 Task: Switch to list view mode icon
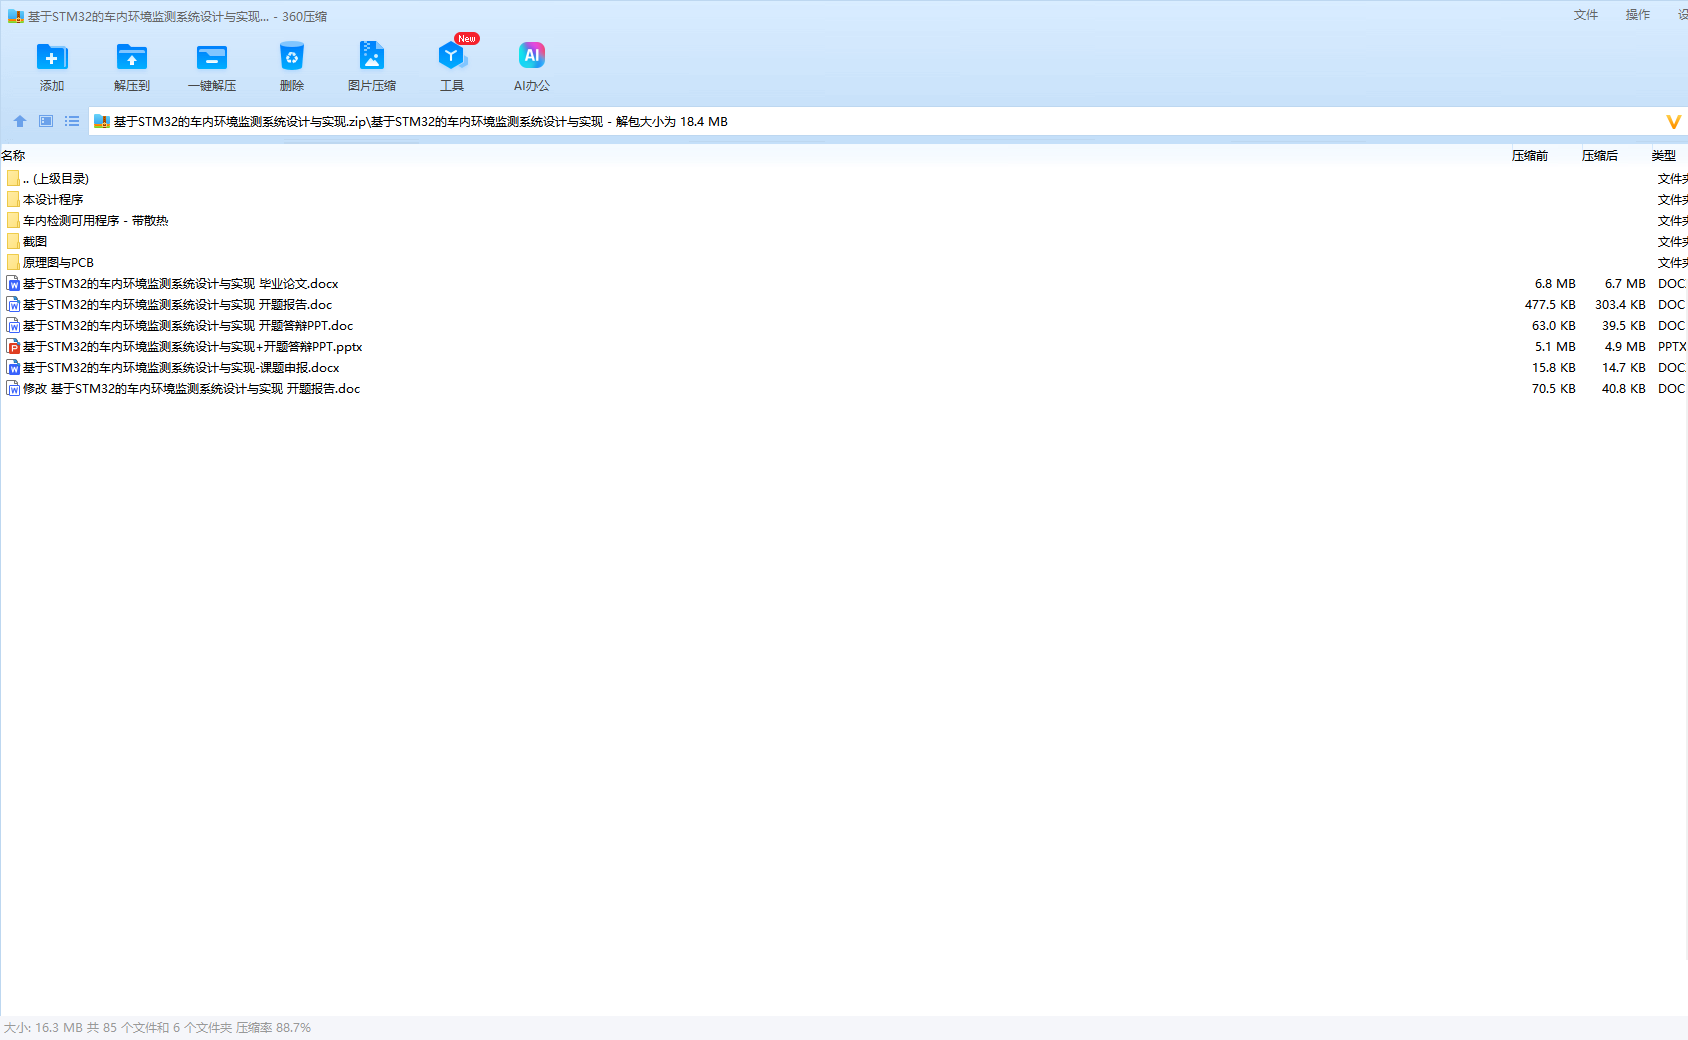(72, 121)
